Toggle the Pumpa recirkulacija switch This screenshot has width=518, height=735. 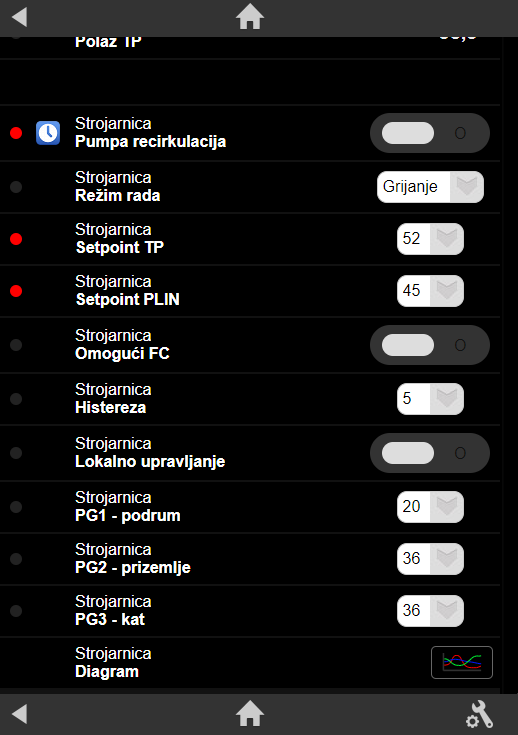(x=430, y=133)
